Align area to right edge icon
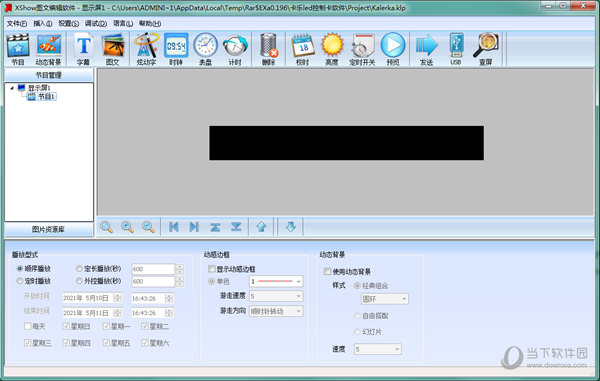This screenshot has height=381, width=600. tap(194, 227)
